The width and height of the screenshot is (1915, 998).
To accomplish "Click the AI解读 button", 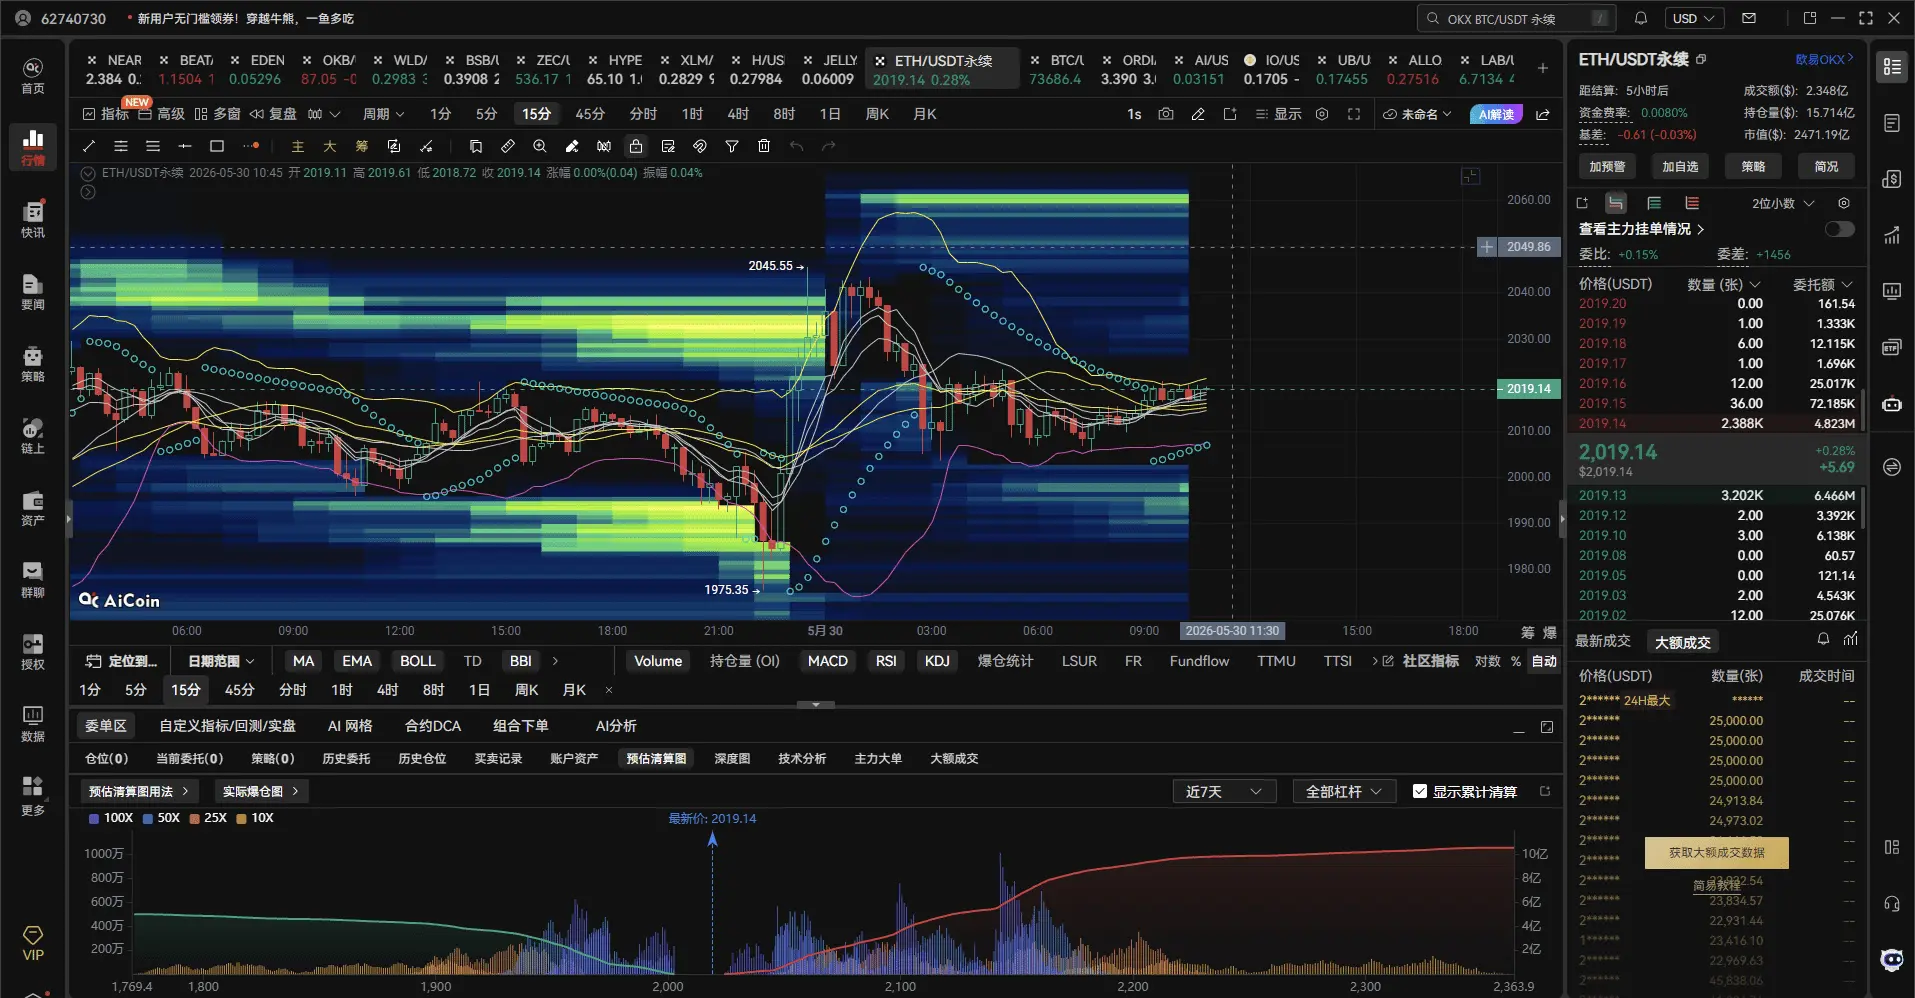I will [1496, 114].
